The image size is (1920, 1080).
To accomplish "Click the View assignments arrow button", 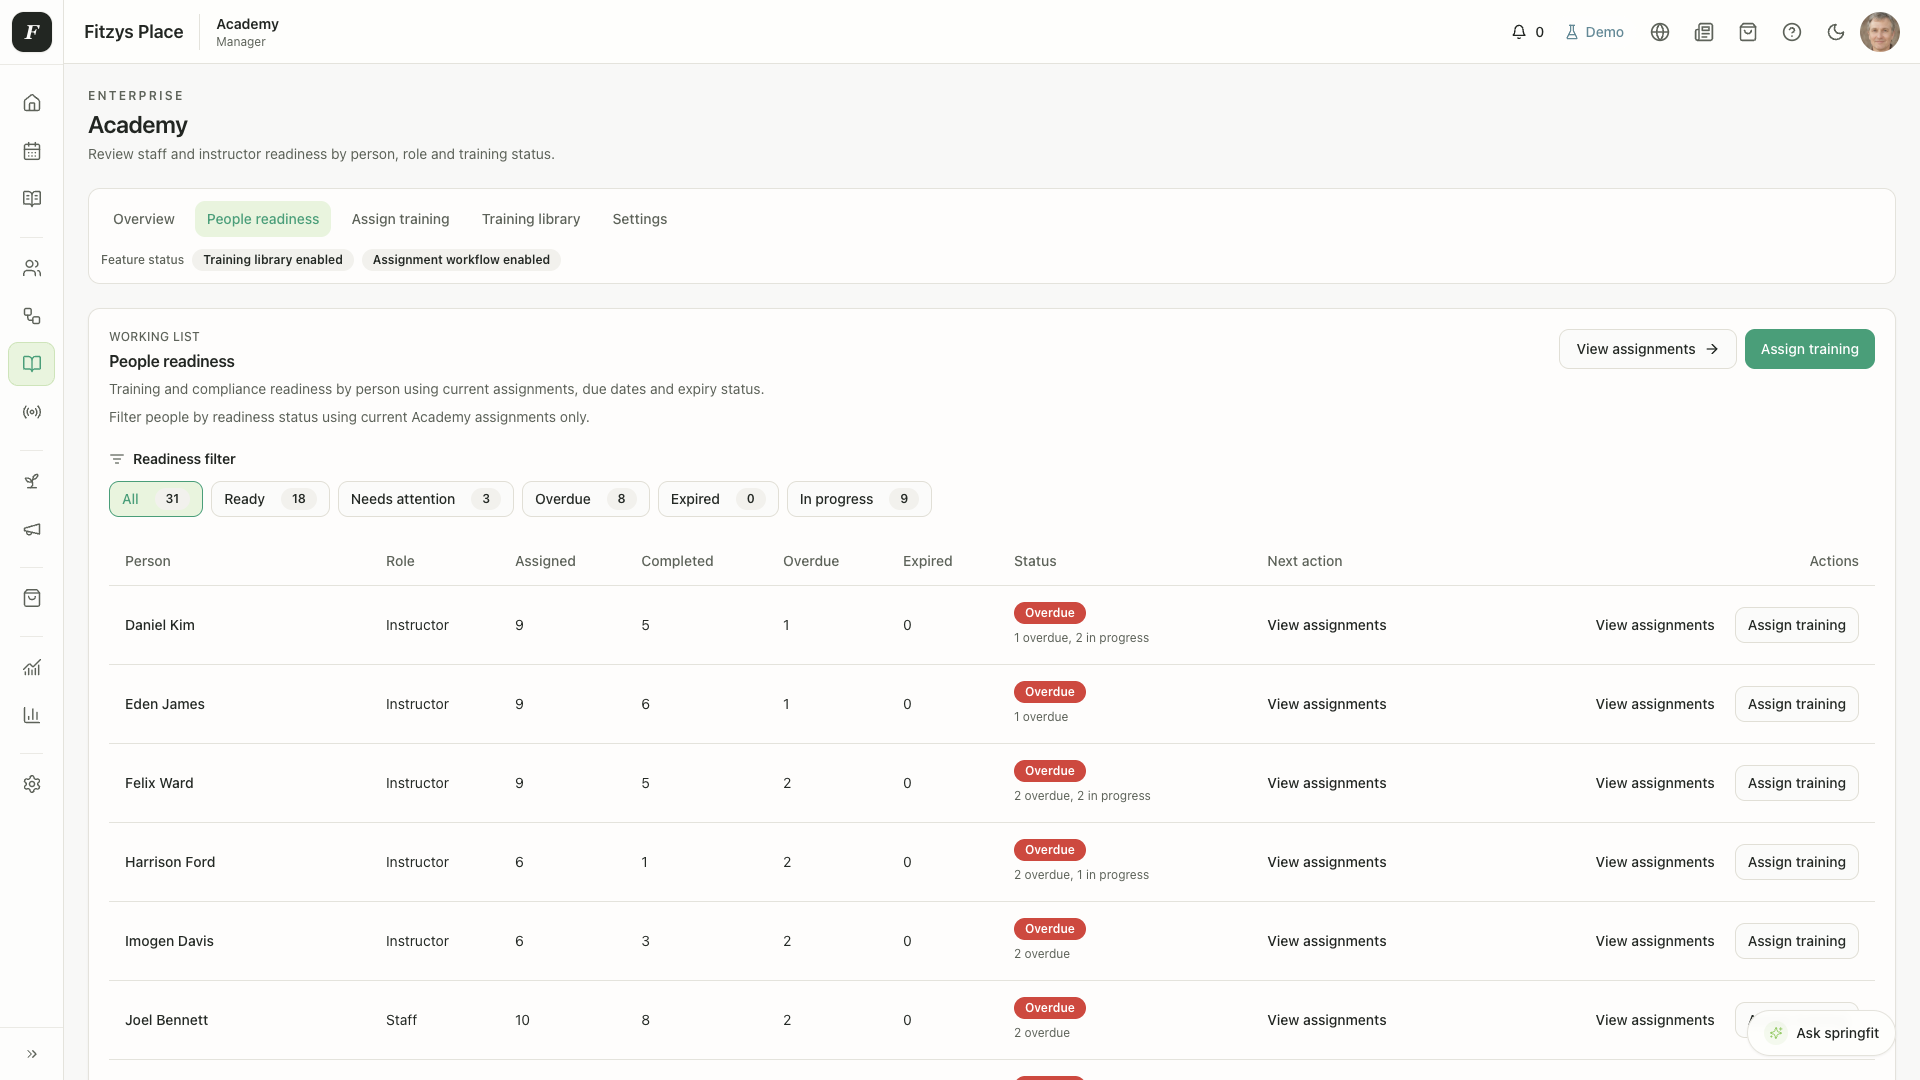I will (x=1647, y=349).
